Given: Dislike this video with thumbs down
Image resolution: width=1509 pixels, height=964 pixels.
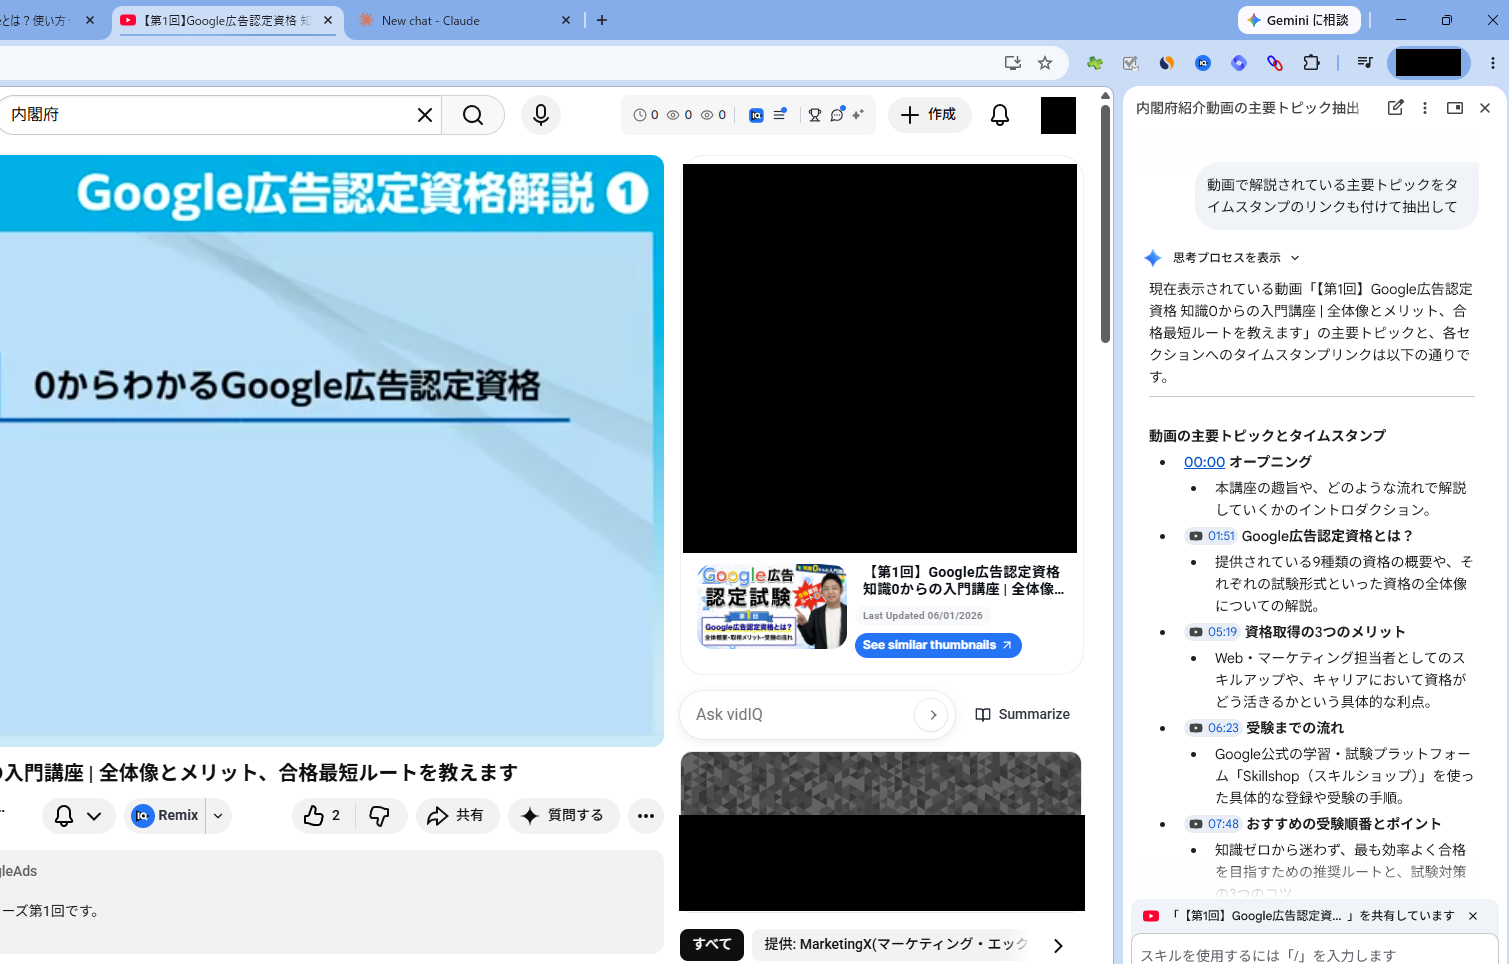Looking at the screenshot, I should [380, 816].
